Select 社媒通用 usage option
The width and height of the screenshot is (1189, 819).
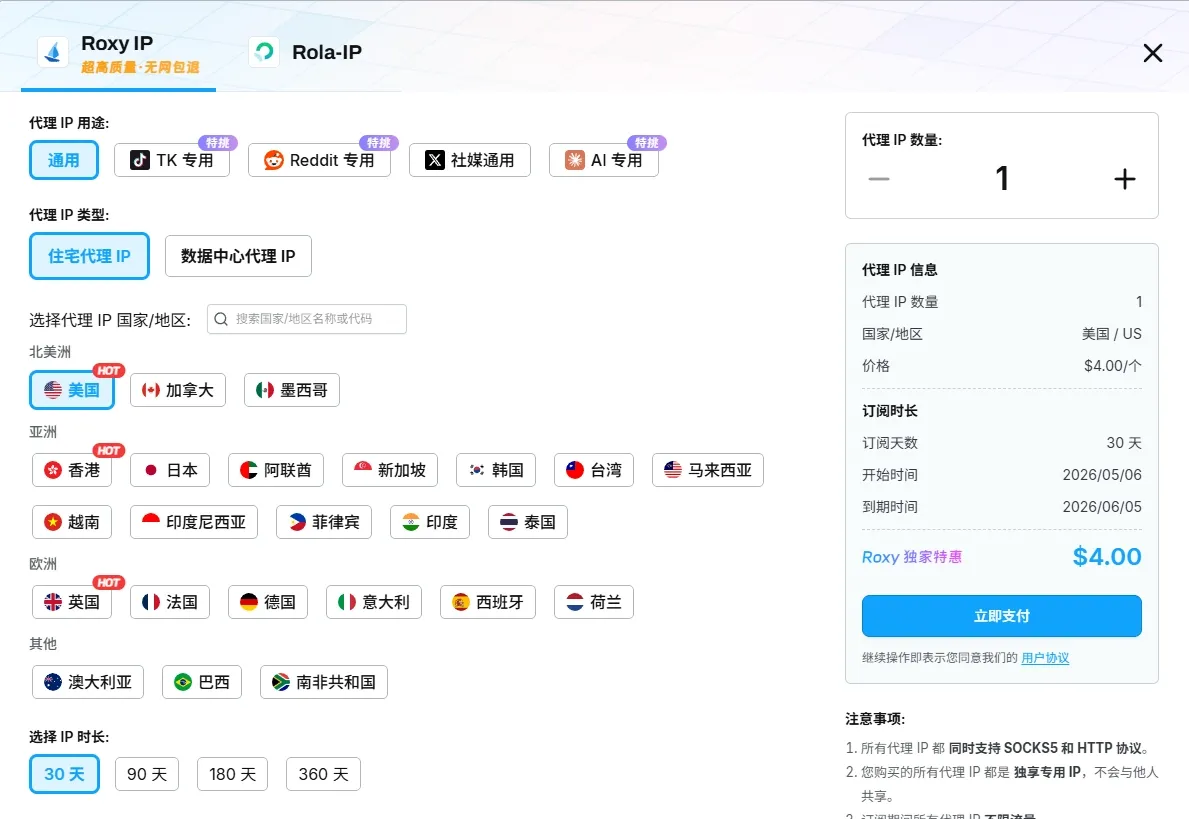pyautogui.click(x=469, y=160)
